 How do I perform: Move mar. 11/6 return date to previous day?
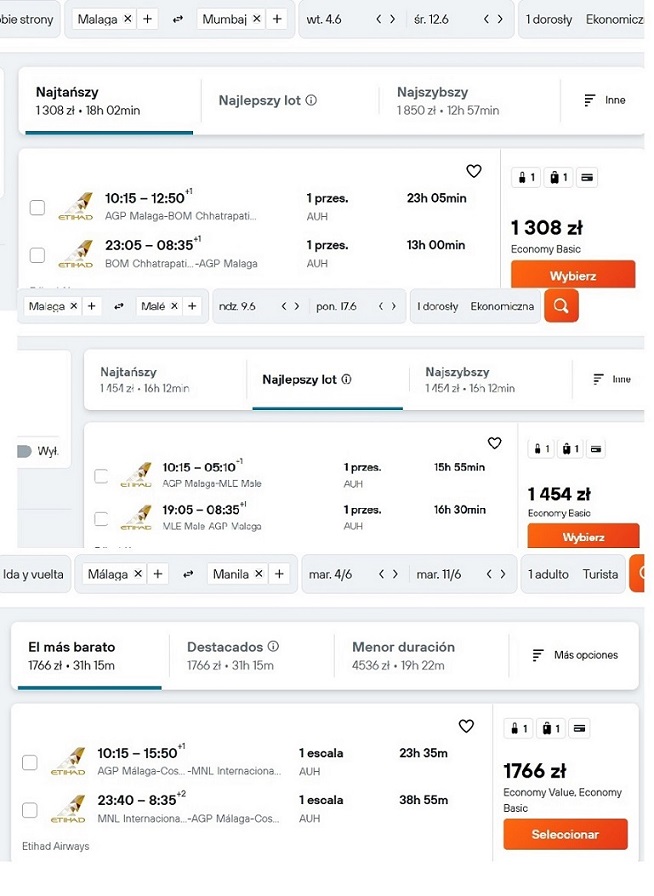pos(489,574)
